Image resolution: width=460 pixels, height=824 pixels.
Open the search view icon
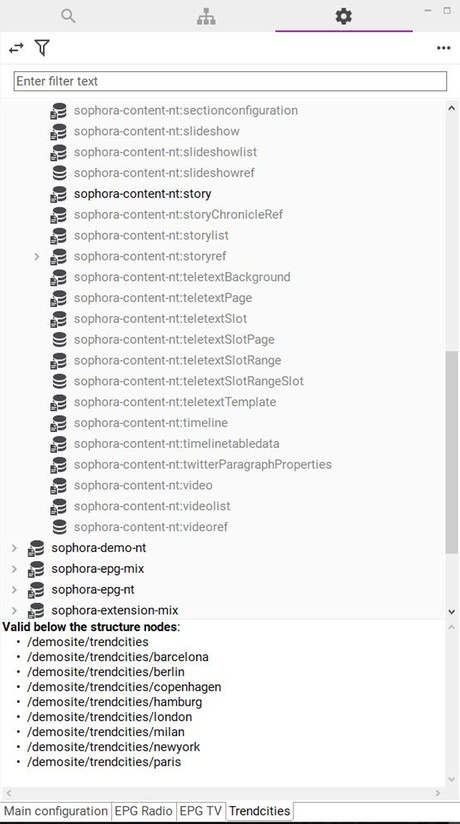pos(68,16)
